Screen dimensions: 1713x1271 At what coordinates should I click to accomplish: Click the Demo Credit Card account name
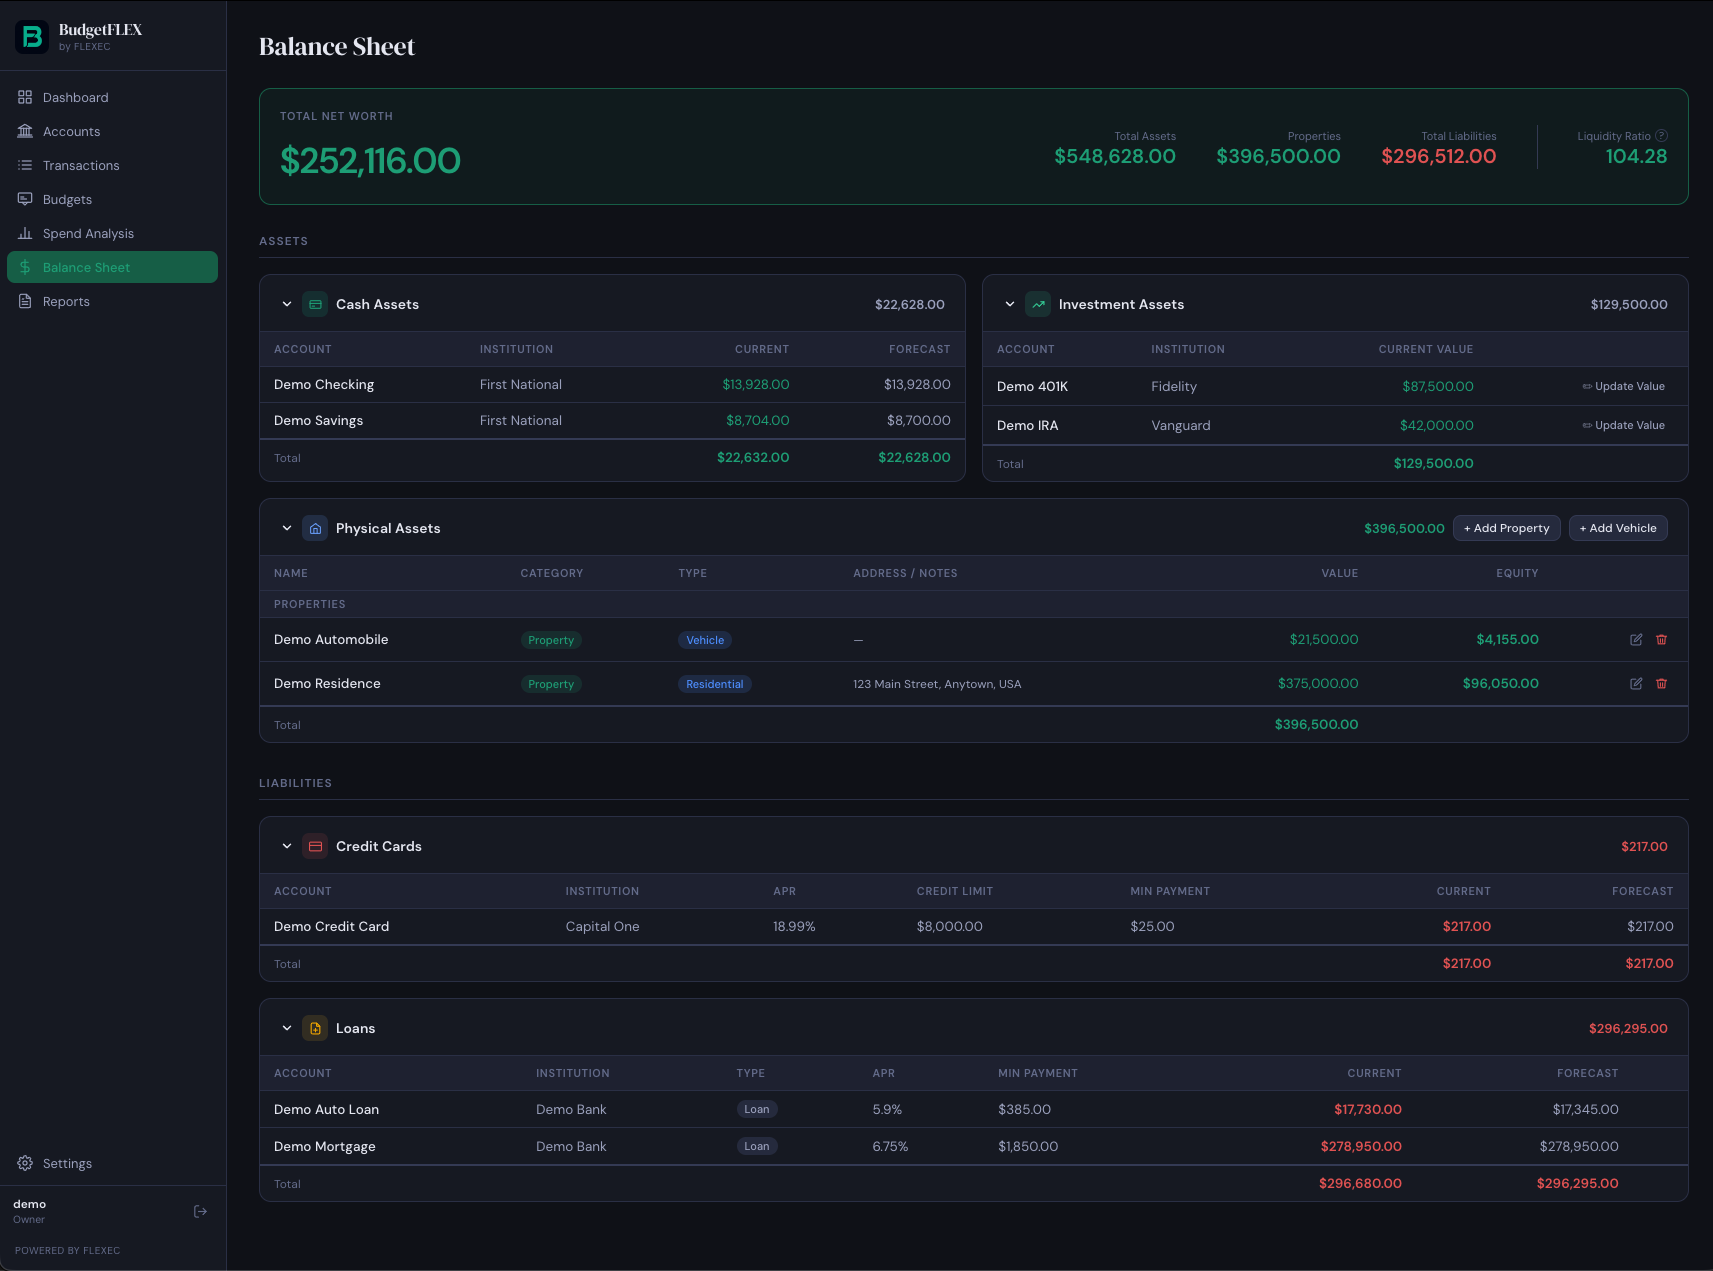(x=331, y=926)
